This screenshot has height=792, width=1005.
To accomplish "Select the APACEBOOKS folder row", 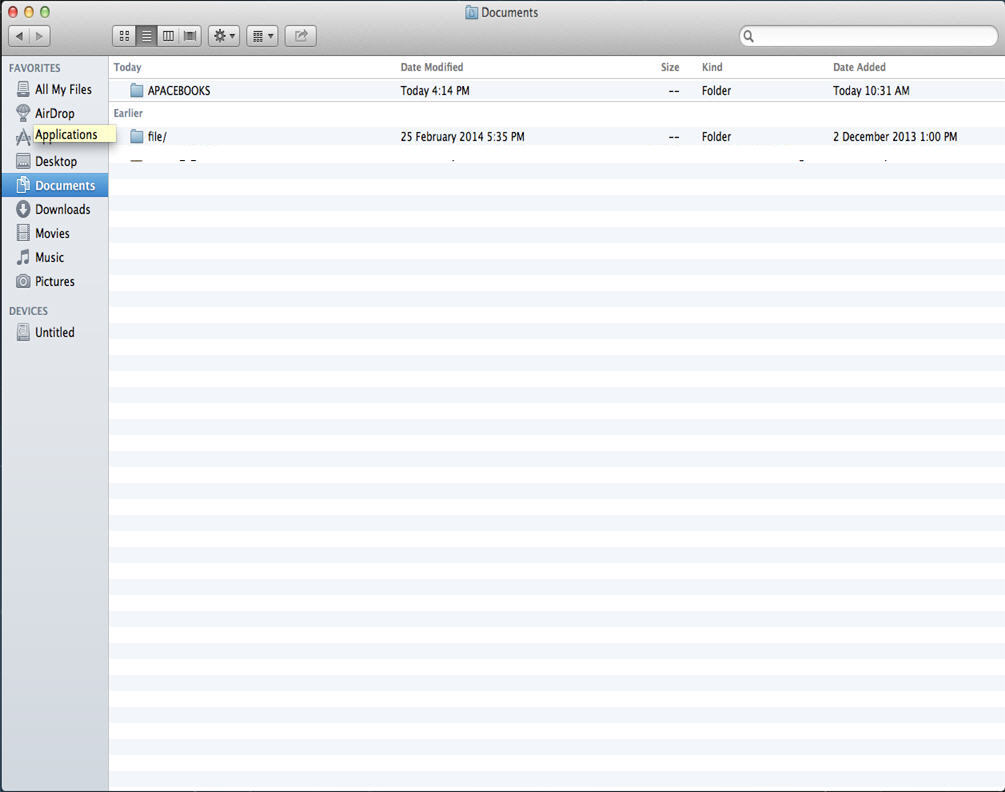I will 179,91.
